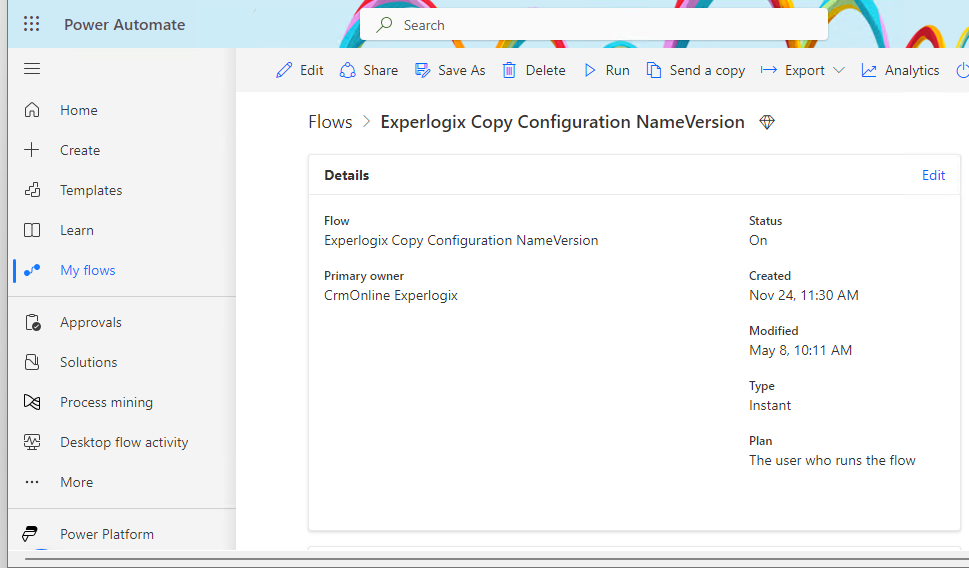969x568 pixels.
Task: Click the Share icon in toolbar
Action: point(347,70)
